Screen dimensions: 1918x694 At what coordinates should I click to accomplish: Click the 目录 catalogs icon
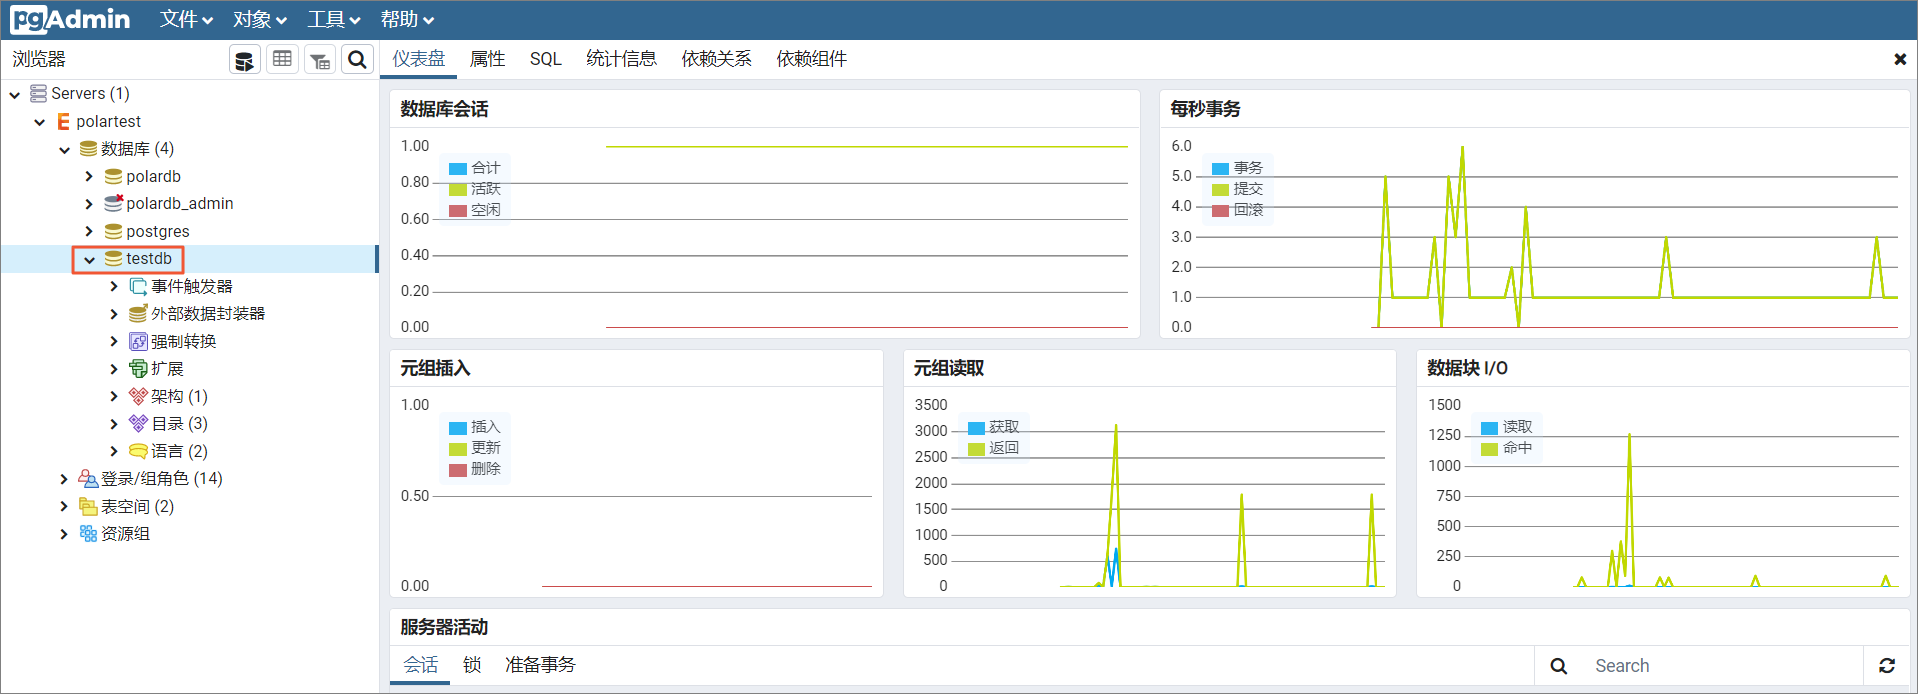(138, 423)
